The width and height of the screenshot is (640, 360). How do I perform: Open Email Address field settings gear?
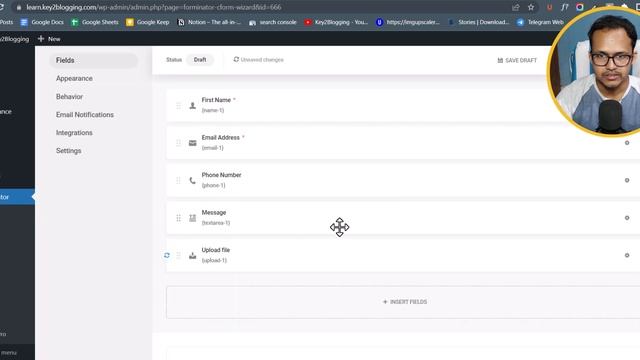(627, 143)
